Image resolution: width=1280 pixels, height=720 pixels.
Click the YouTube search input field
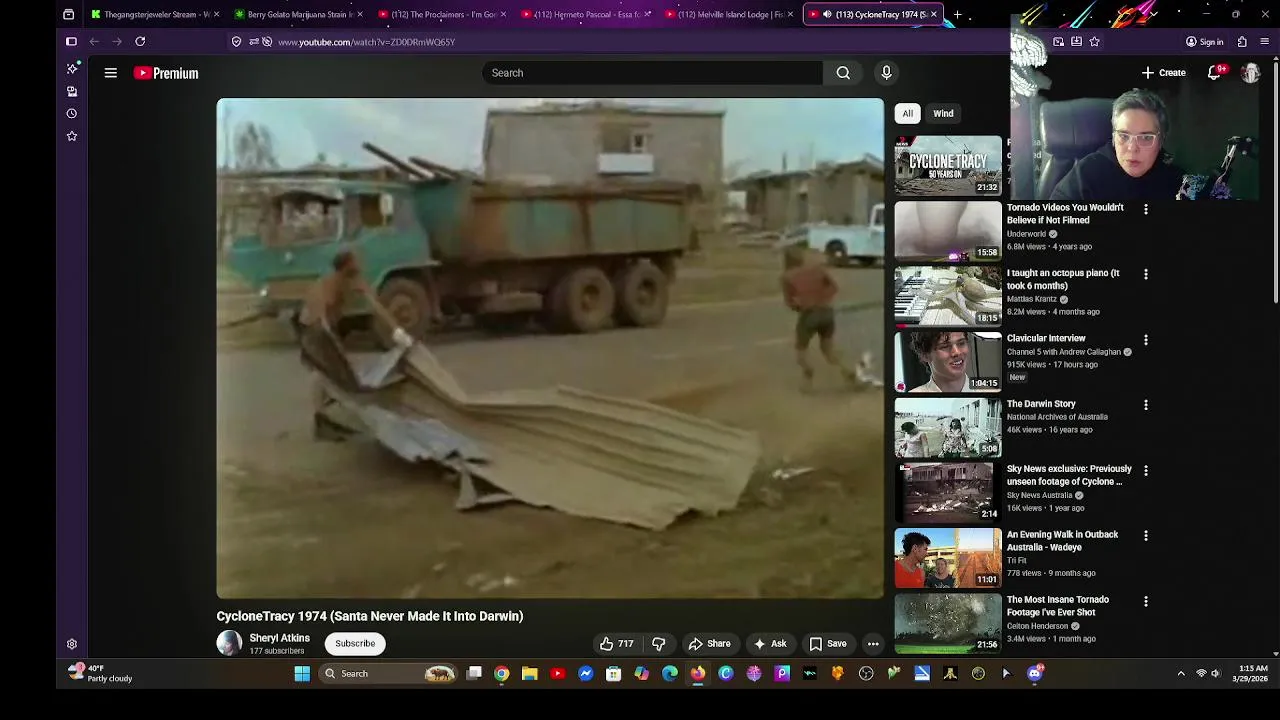pyautogui.click(x=652, y=73)
